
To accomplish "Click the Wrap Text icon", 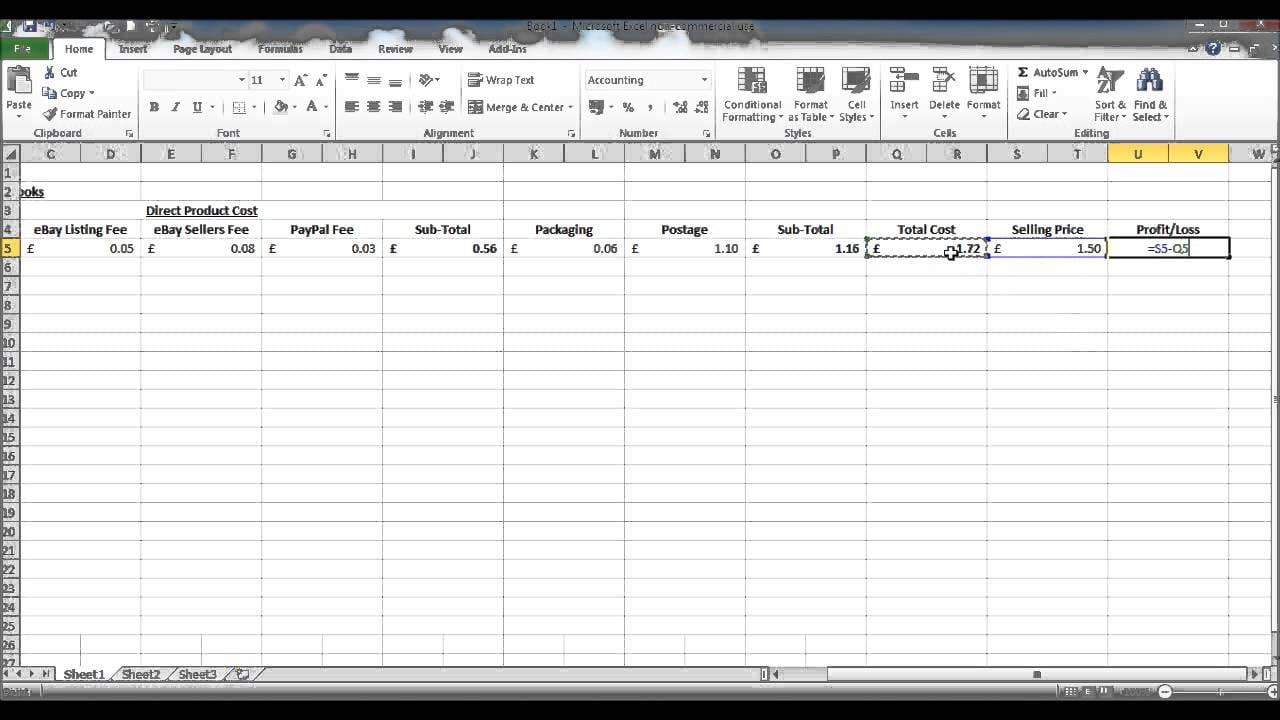I will tap(499, 80).
